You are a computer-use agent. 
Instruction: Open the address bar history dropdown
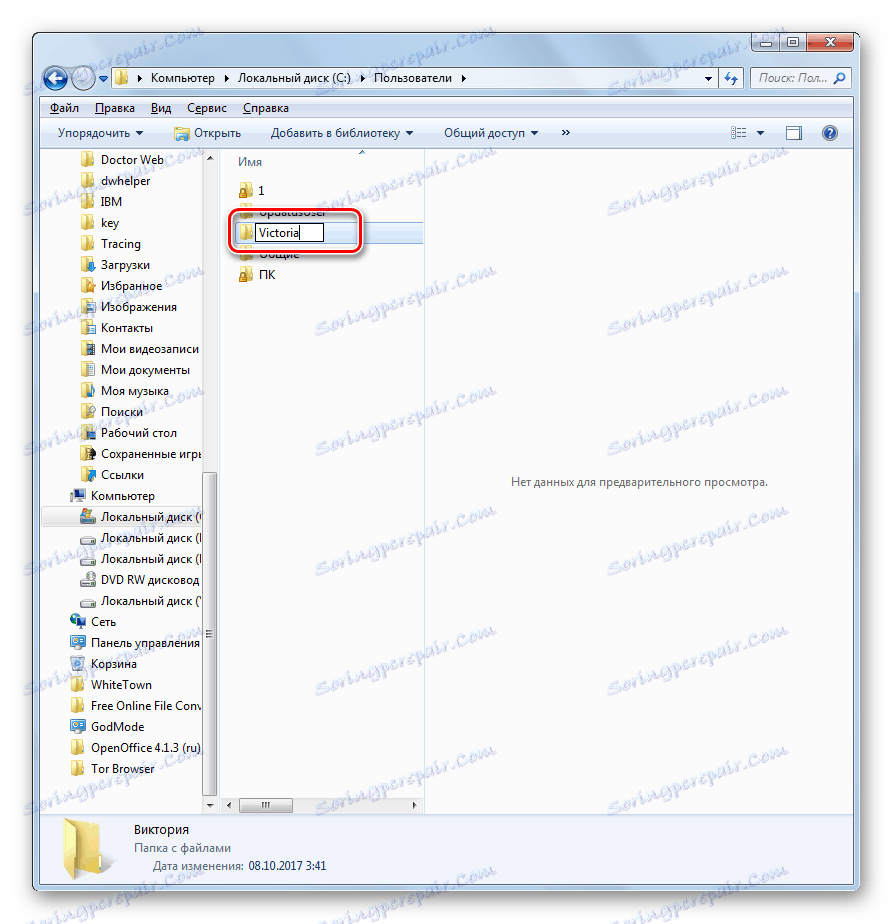pos(709,78)
